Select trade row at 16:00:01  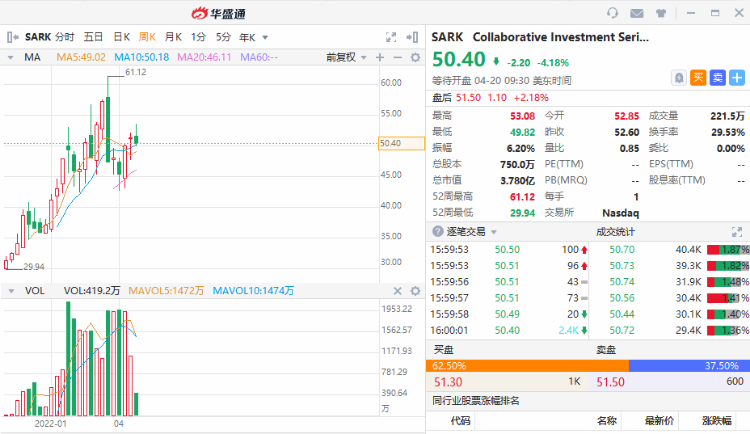coord(509,330)
